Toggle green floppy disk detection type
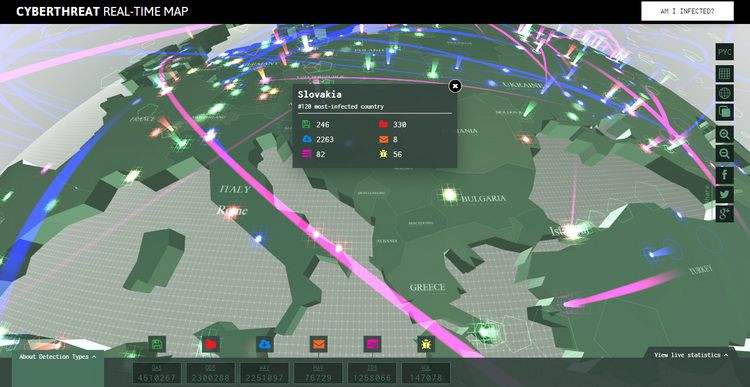Image resolution: width=750 pixels, height=387 pixels. (157, 344)
